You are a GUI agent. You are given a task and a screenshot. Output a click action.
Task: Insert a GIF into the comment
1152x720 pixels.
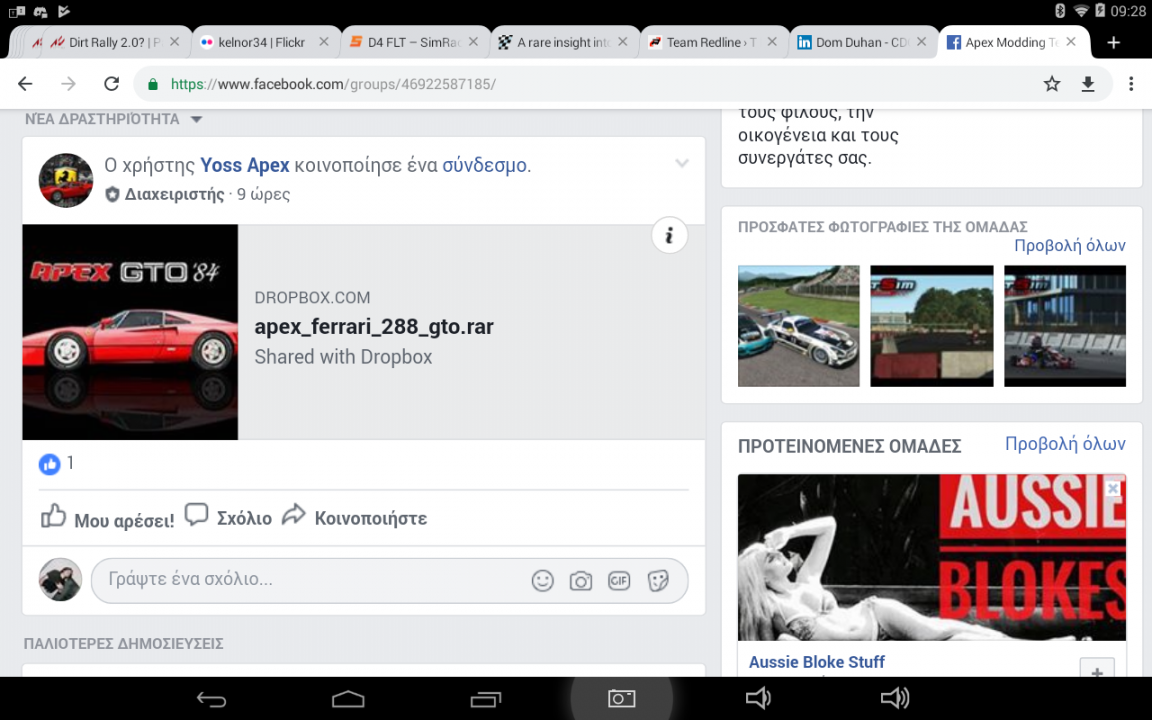coord(618,580)
